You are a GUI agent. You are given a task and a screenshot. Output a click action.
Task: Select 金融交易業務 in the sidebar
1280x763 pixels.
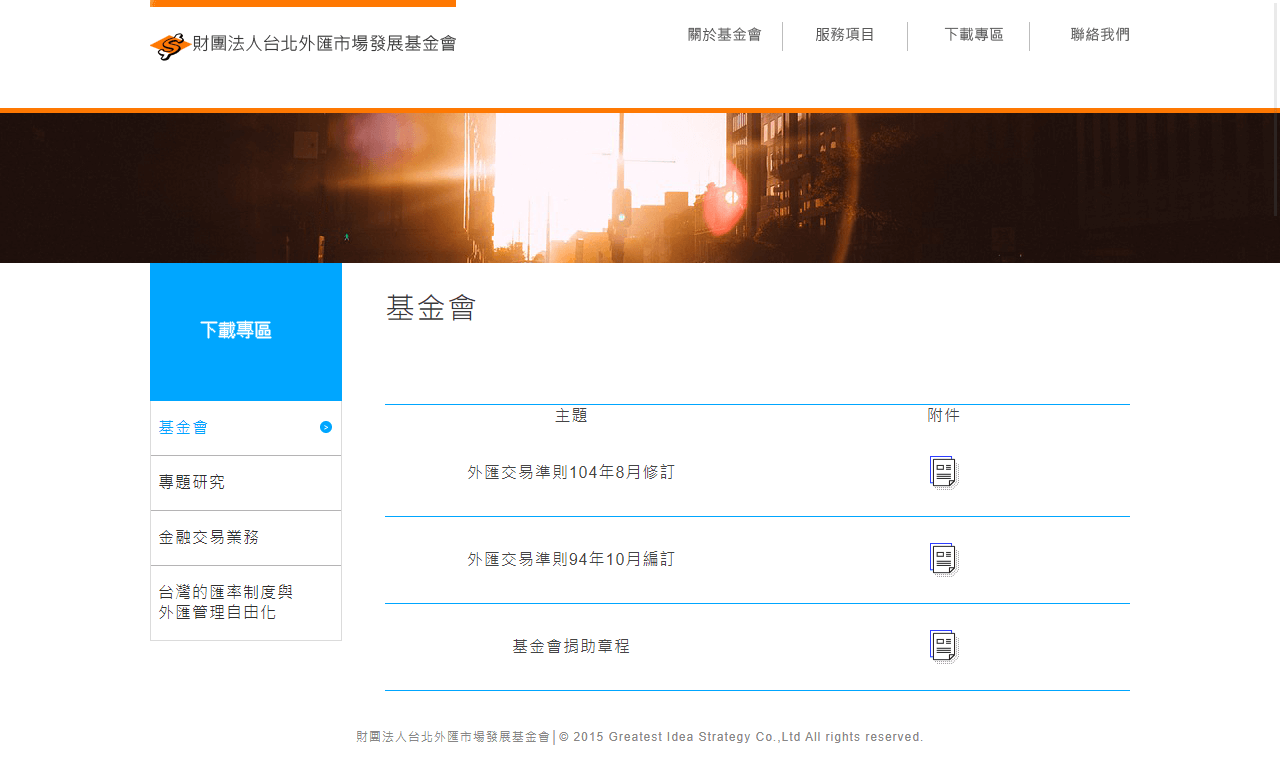[x=246, y=538]
